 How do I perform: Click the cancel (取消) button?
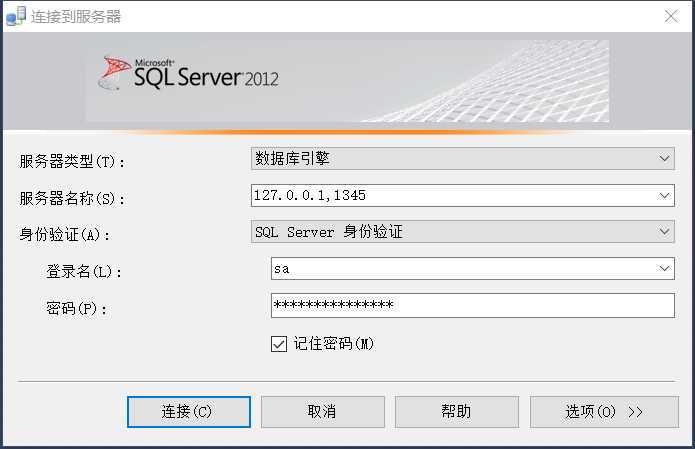tap(323, 412)
